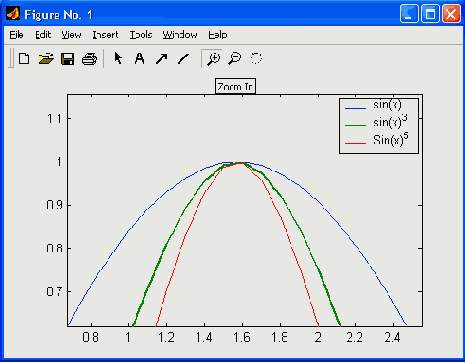Click the MATLAB icon in the title bar
This screenshot has width=465, height=362.
click(x=13, y=14)
